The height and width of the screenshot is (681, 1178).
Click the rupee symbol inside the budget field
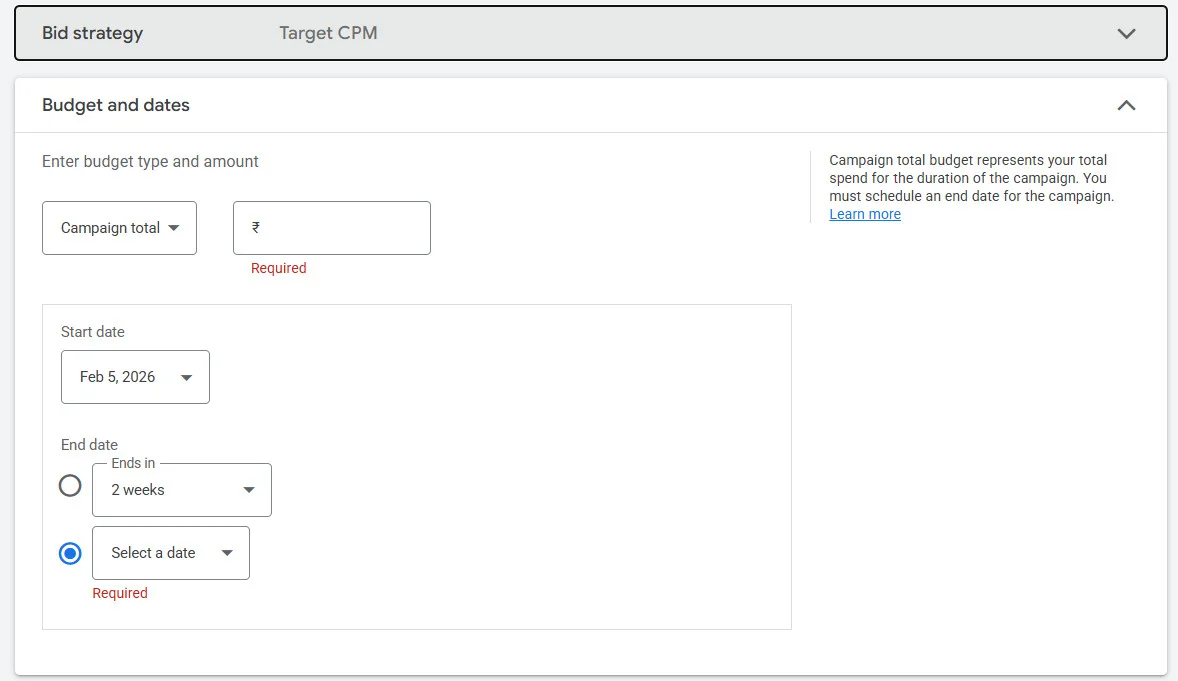pyautogui.click(x=253, y=227)
